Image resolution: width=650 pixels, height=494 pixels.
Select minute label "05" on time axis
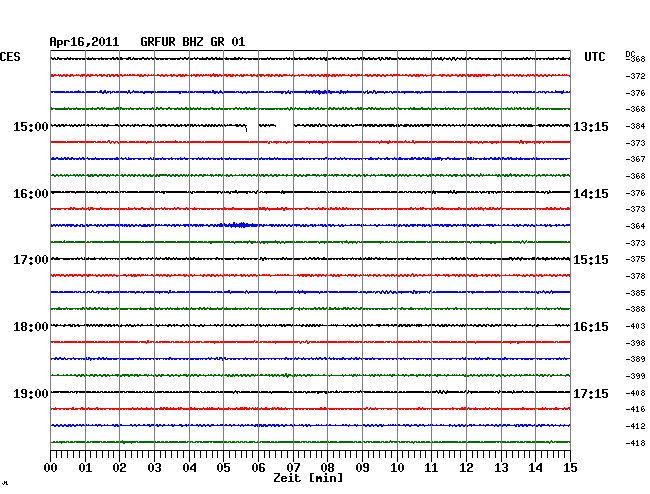tap(223, 468)
